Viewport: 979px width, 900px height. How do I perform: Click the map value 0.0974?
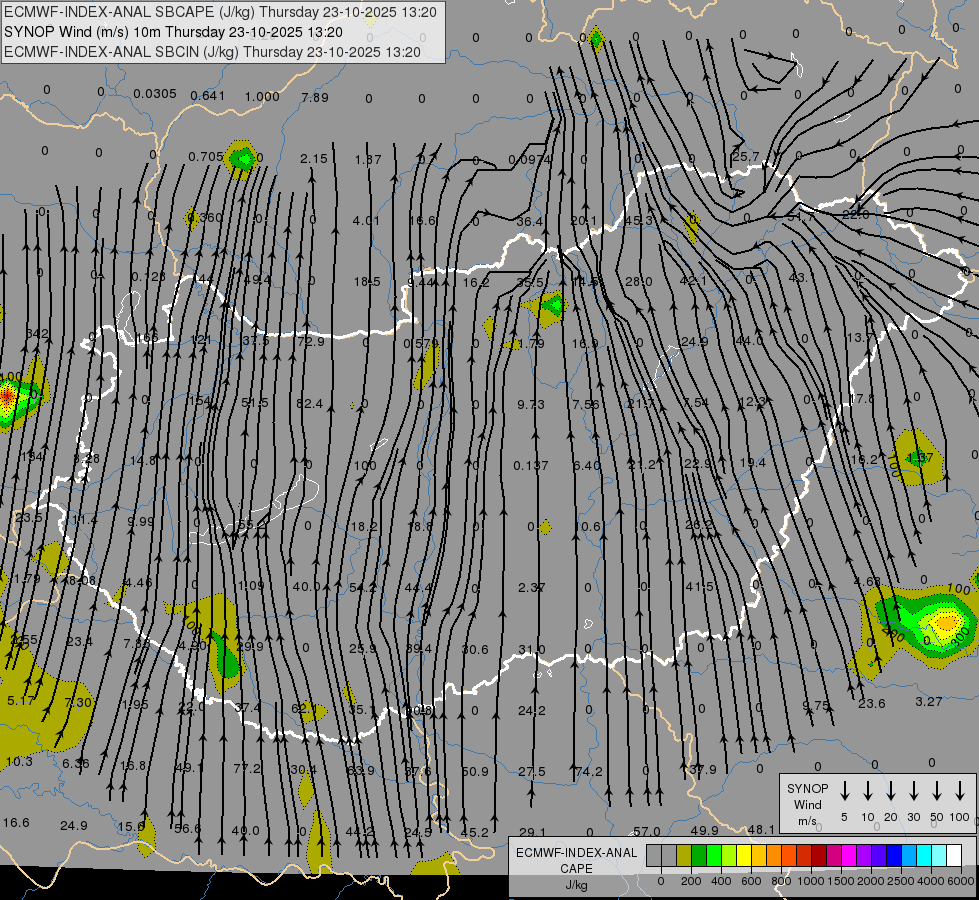[529, 160]
